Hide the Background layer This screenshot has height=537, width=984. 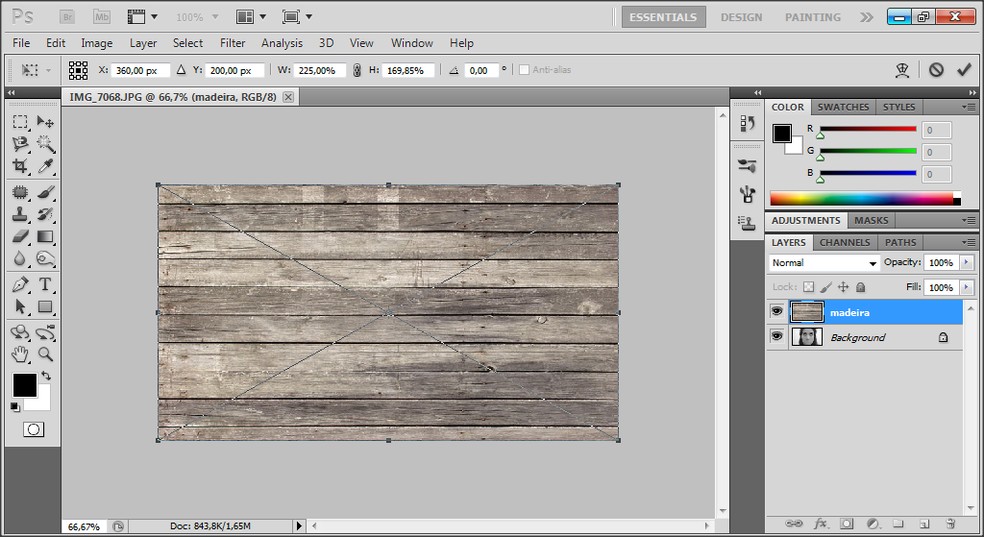click(x=777, y=338)
